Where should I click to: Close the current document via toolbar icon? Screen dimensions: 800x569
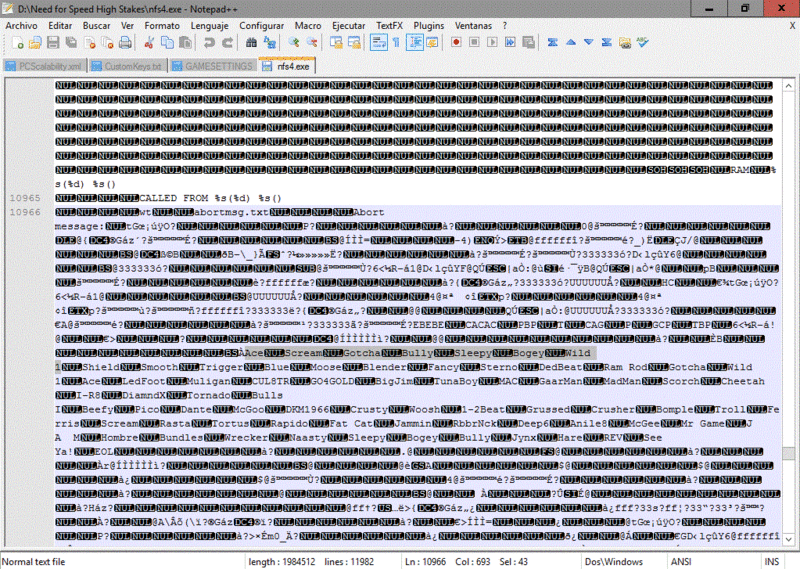coord(90,43)
